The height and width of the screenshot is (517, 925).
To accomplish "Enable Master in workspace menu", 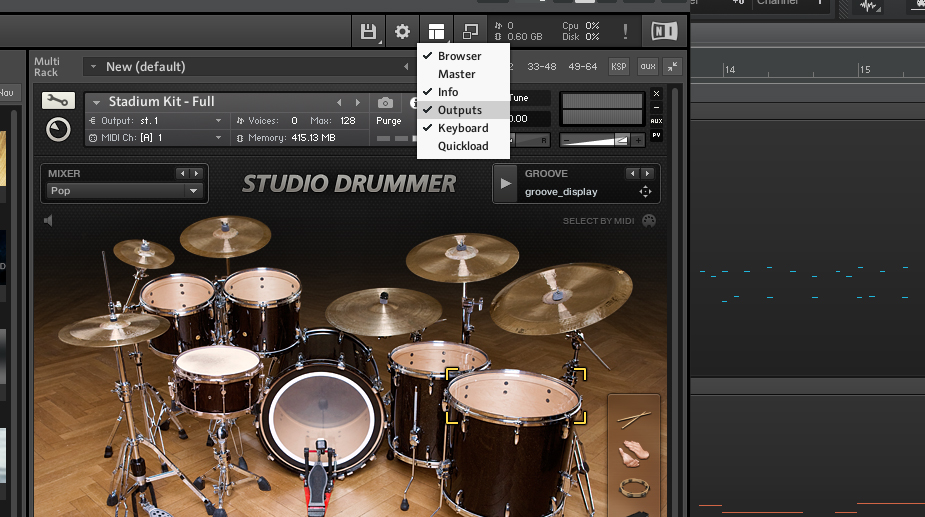I will point(463,74).
